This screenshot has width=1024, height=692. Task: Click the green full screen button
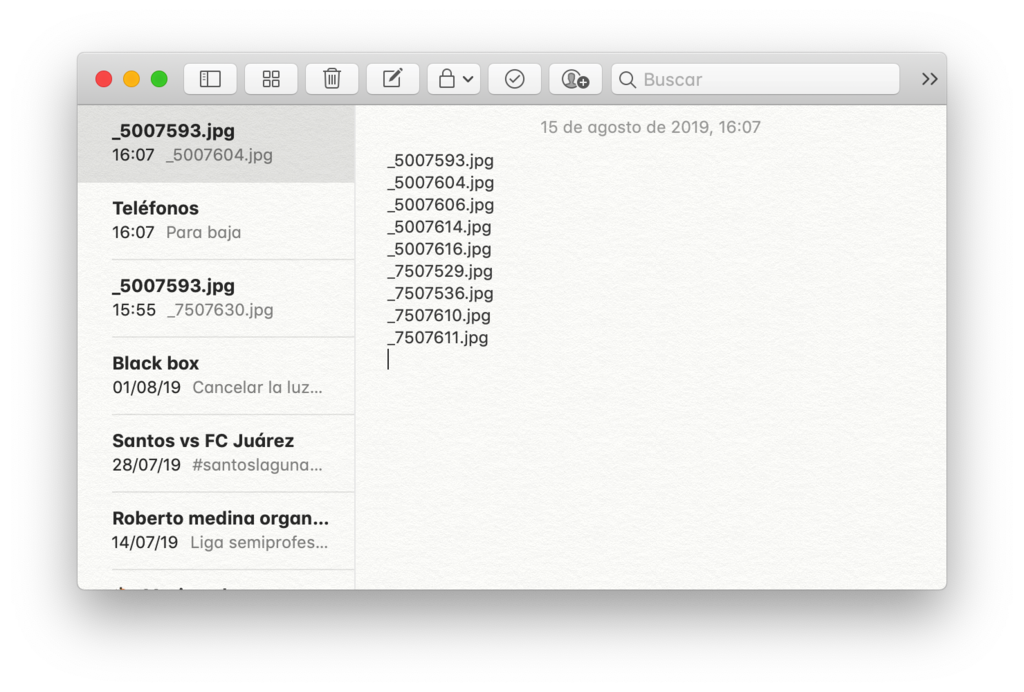click(x=159, y=79)
